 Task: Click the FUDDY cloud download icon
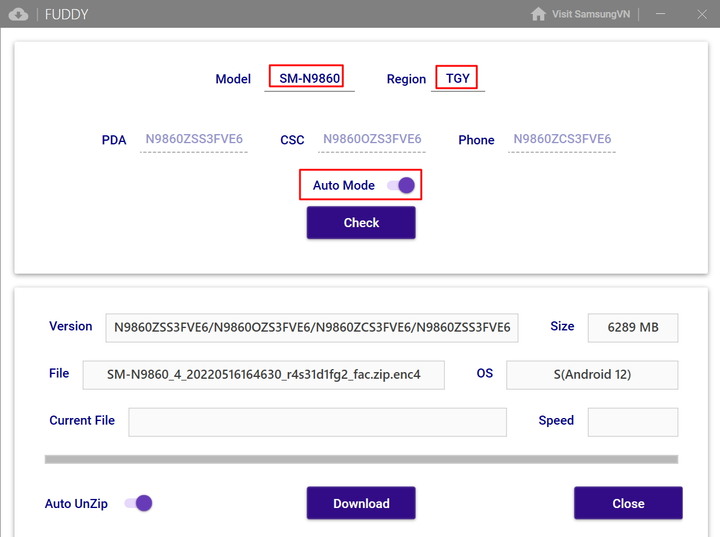coord(18,14)
